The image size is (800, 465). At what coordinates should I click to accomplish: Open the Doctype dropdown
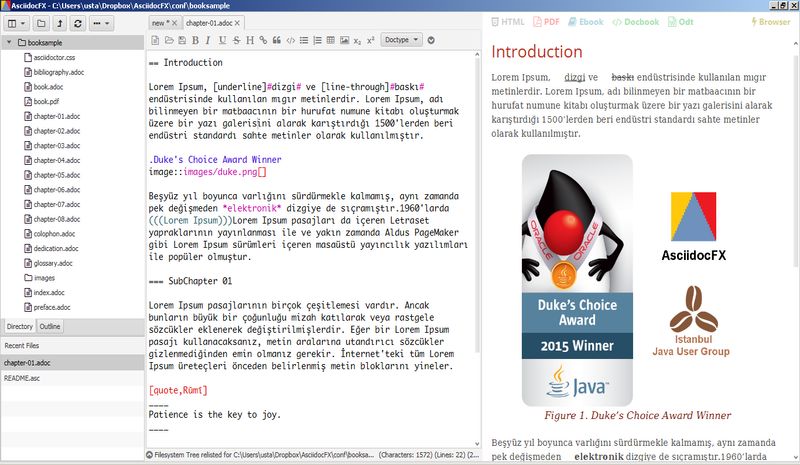401,40
